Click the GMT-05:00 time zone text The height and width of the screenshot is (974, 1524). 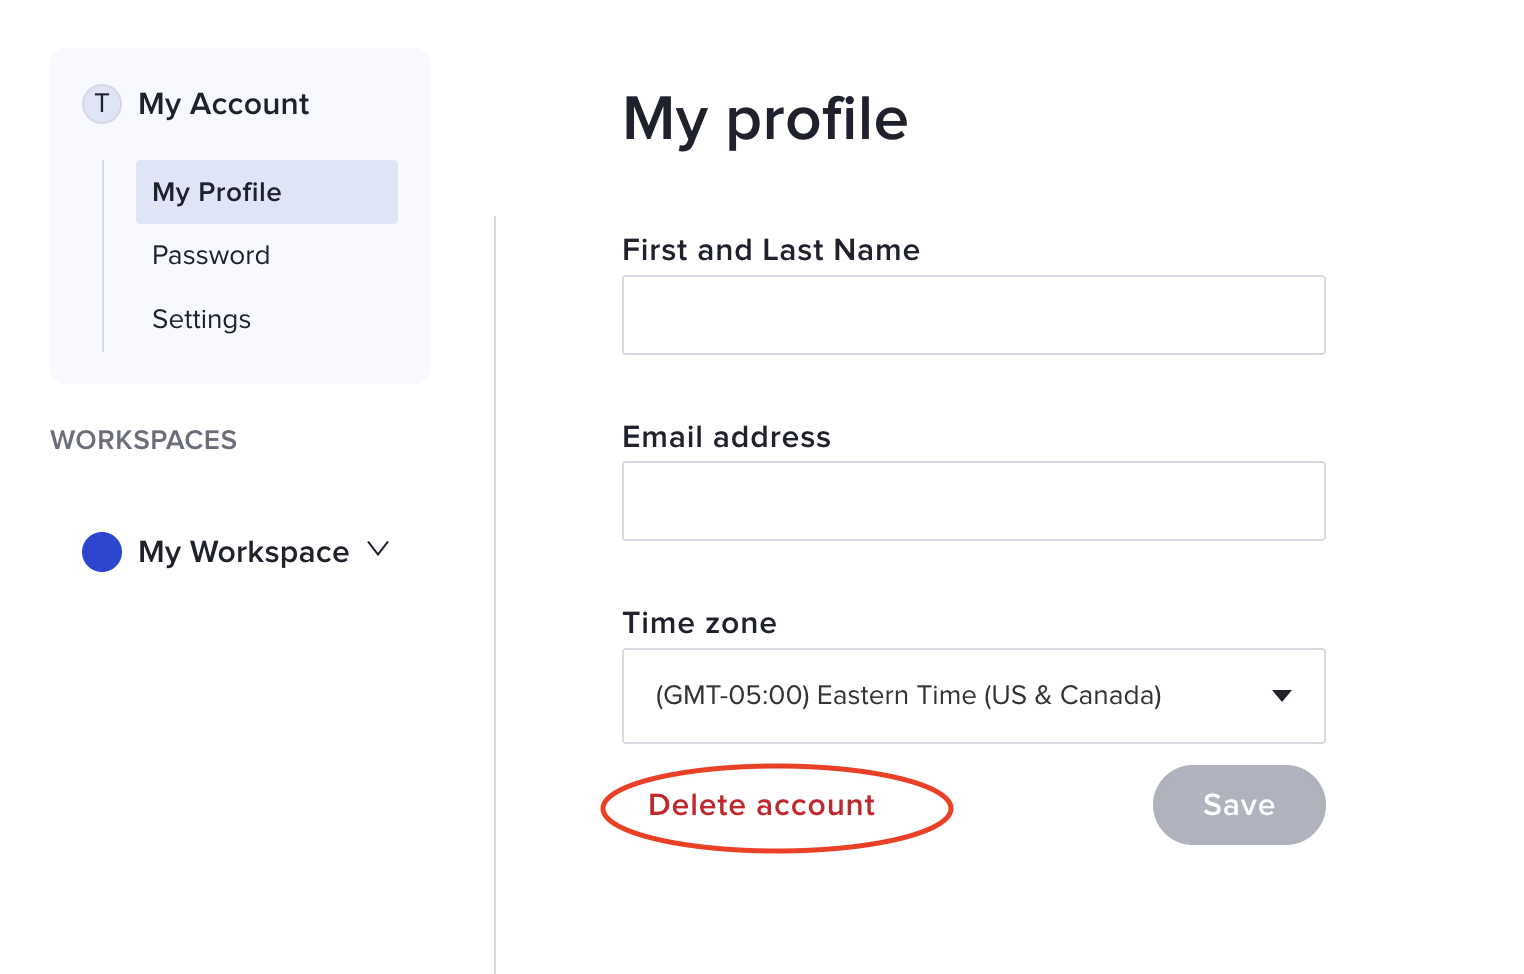coord(732,696)
